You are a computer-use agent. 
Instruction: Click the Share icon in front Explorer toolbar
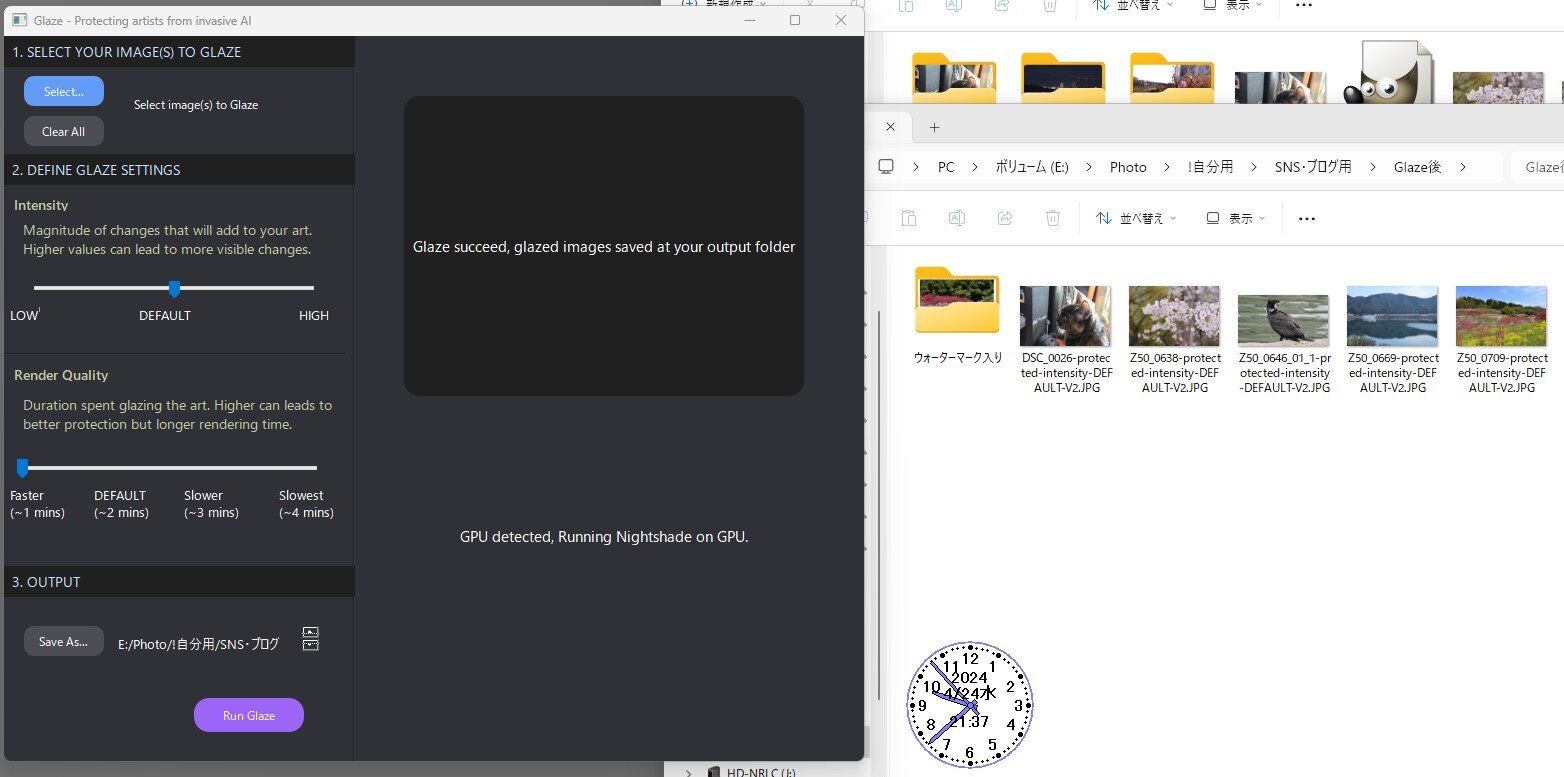(1005, 218)
